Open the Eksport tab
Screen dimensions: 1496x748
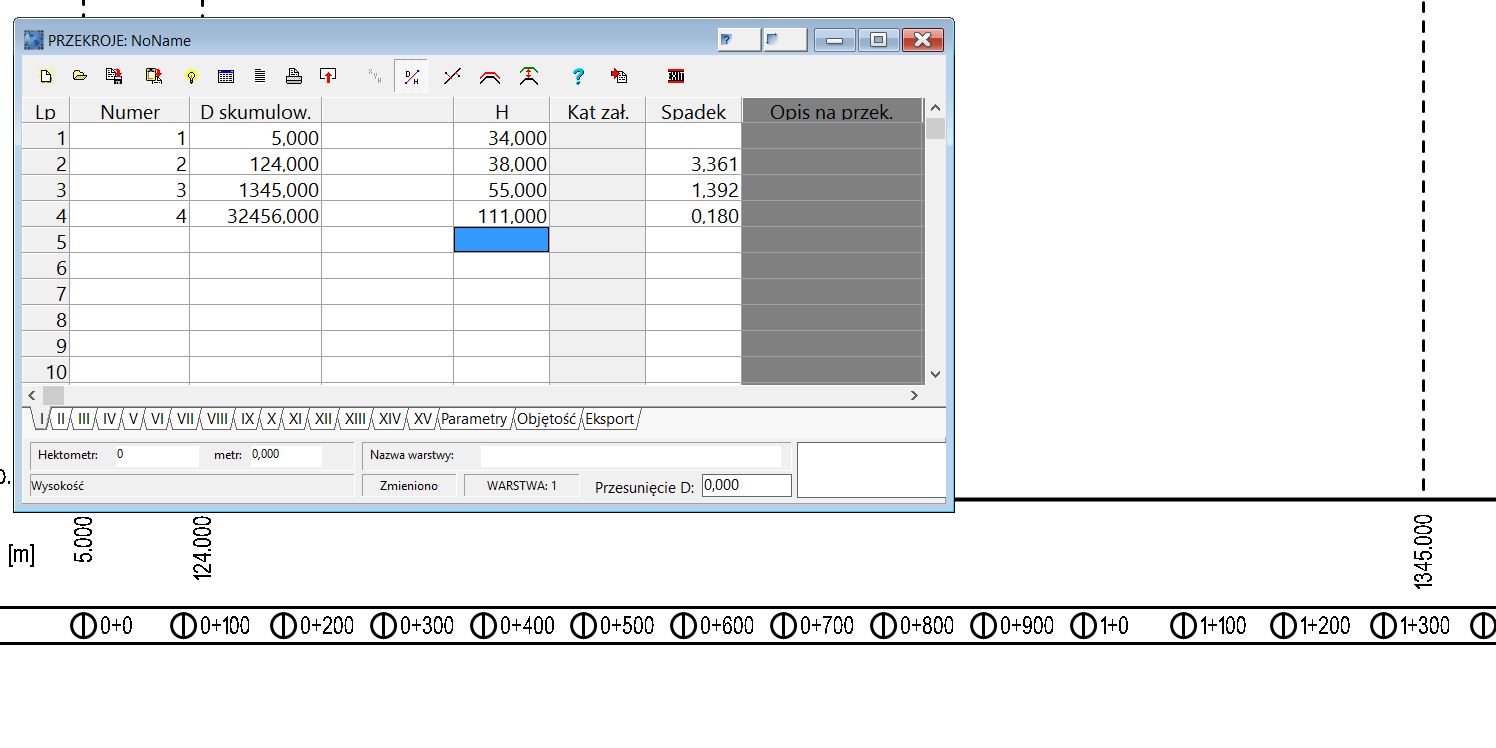tap(610, 419)
